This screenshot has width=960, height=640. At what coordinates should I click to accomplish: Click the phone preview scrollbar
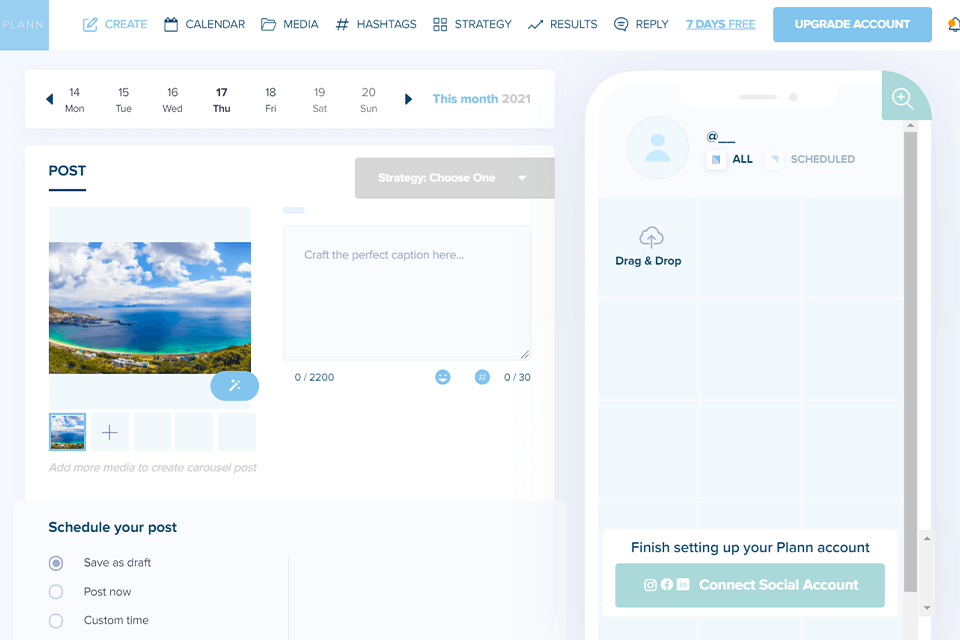coord(910,361)
